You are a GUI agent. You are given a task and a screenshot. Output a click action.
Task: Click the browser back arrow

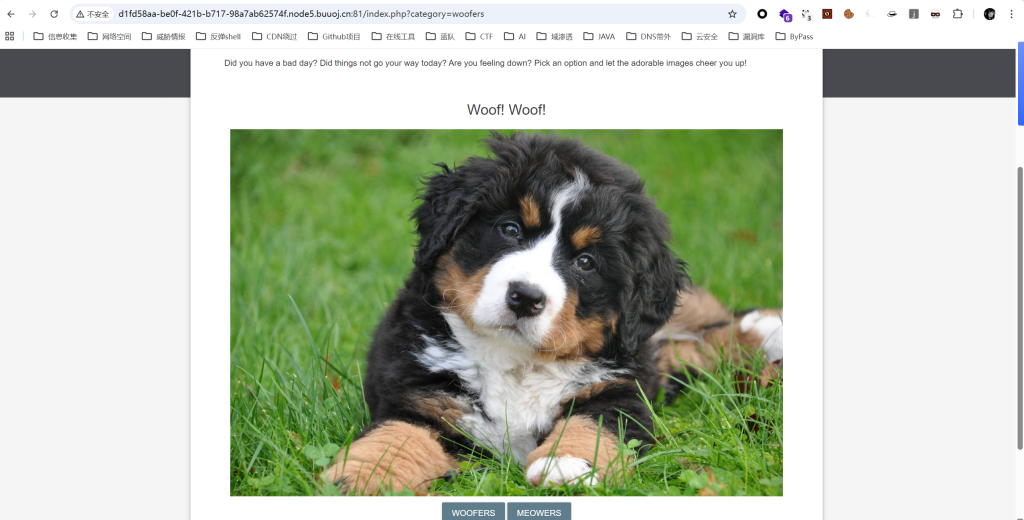pos(11,14)
